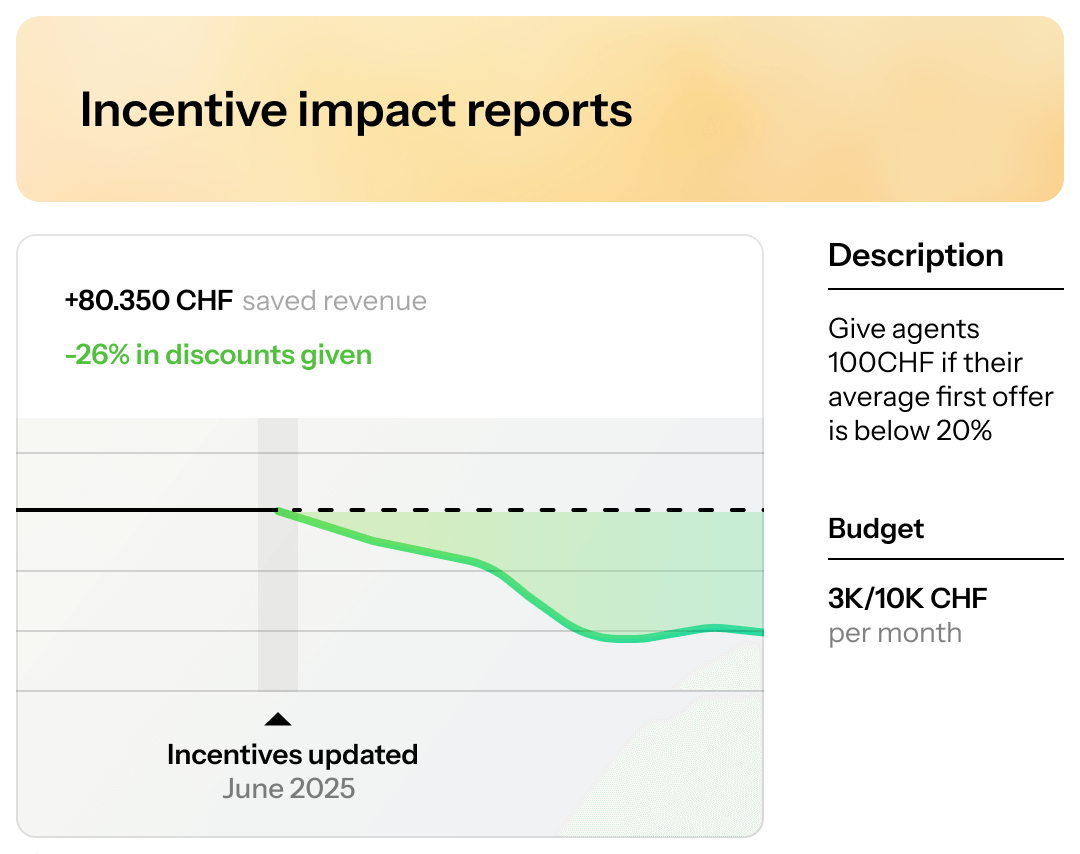Screen dimensions: 1080x854
Task: Click the budget progress indicator 3K/10K
Action: pyautogui.click(x=907, y=598)
